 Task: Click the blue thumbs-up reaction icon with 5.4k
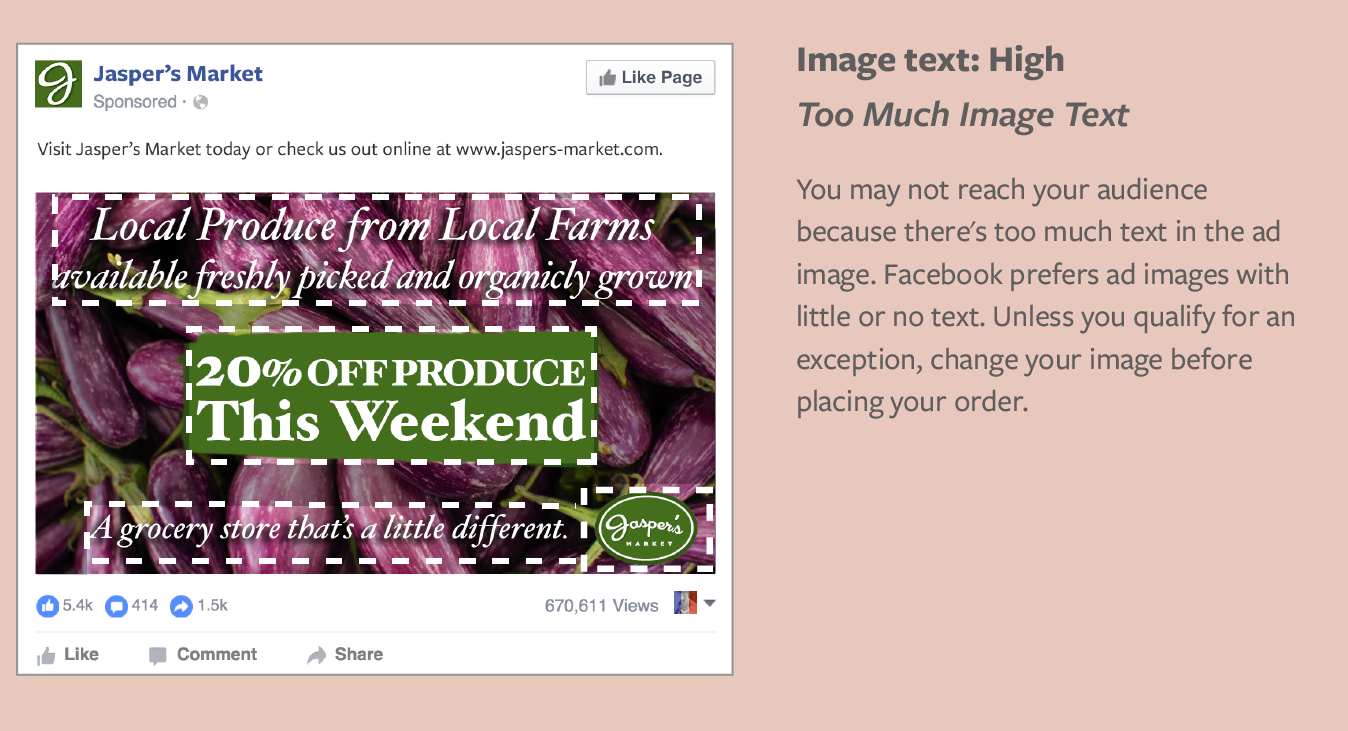[x=48, y=606]
